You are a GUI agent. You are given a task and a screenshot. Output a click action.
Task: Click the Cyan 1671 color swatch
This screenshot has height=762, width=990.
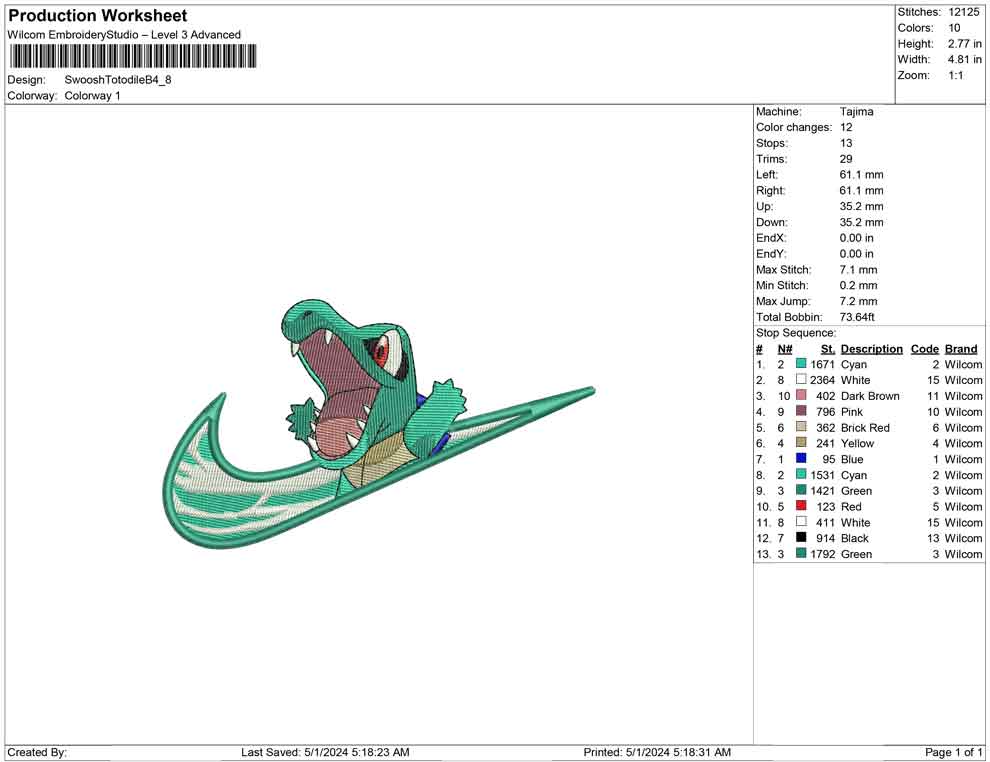801,364
